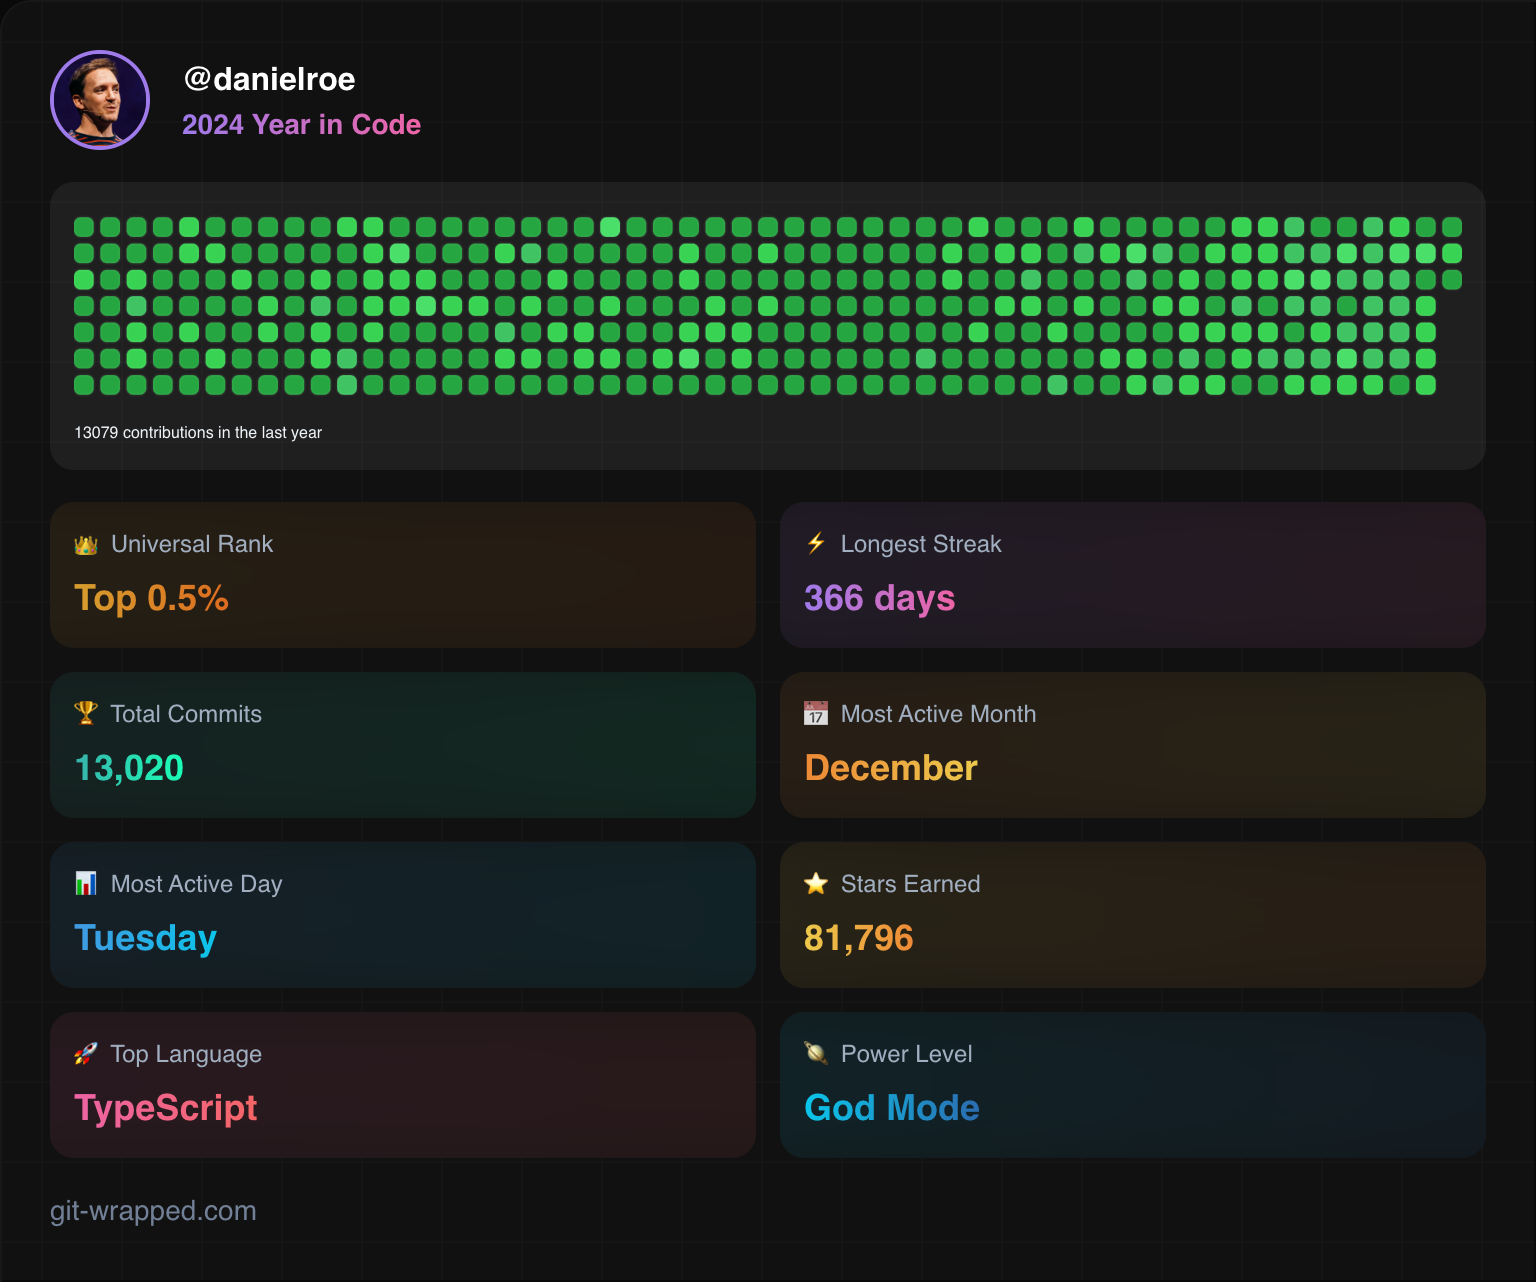This screenshot has width=1536, height=1282.
Task: Click the planet icon beside Power Level
Action: (x=815, y=1054)
